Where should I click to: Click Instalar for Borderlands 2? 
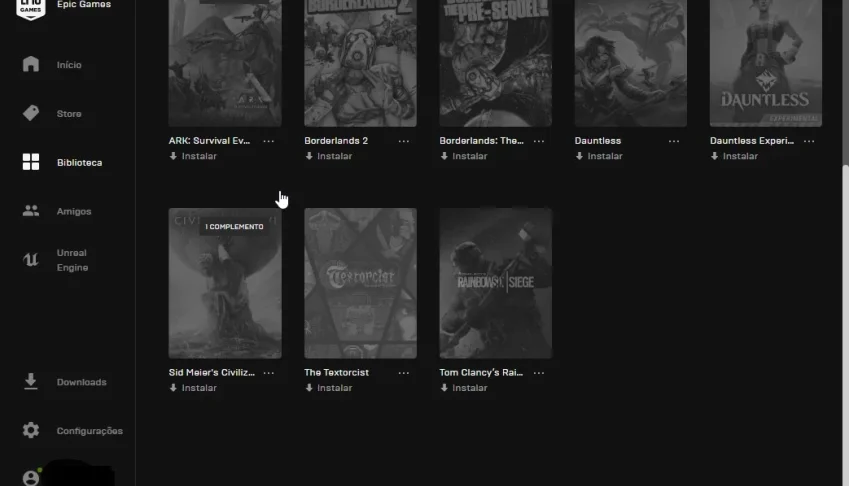click(335, 156)
